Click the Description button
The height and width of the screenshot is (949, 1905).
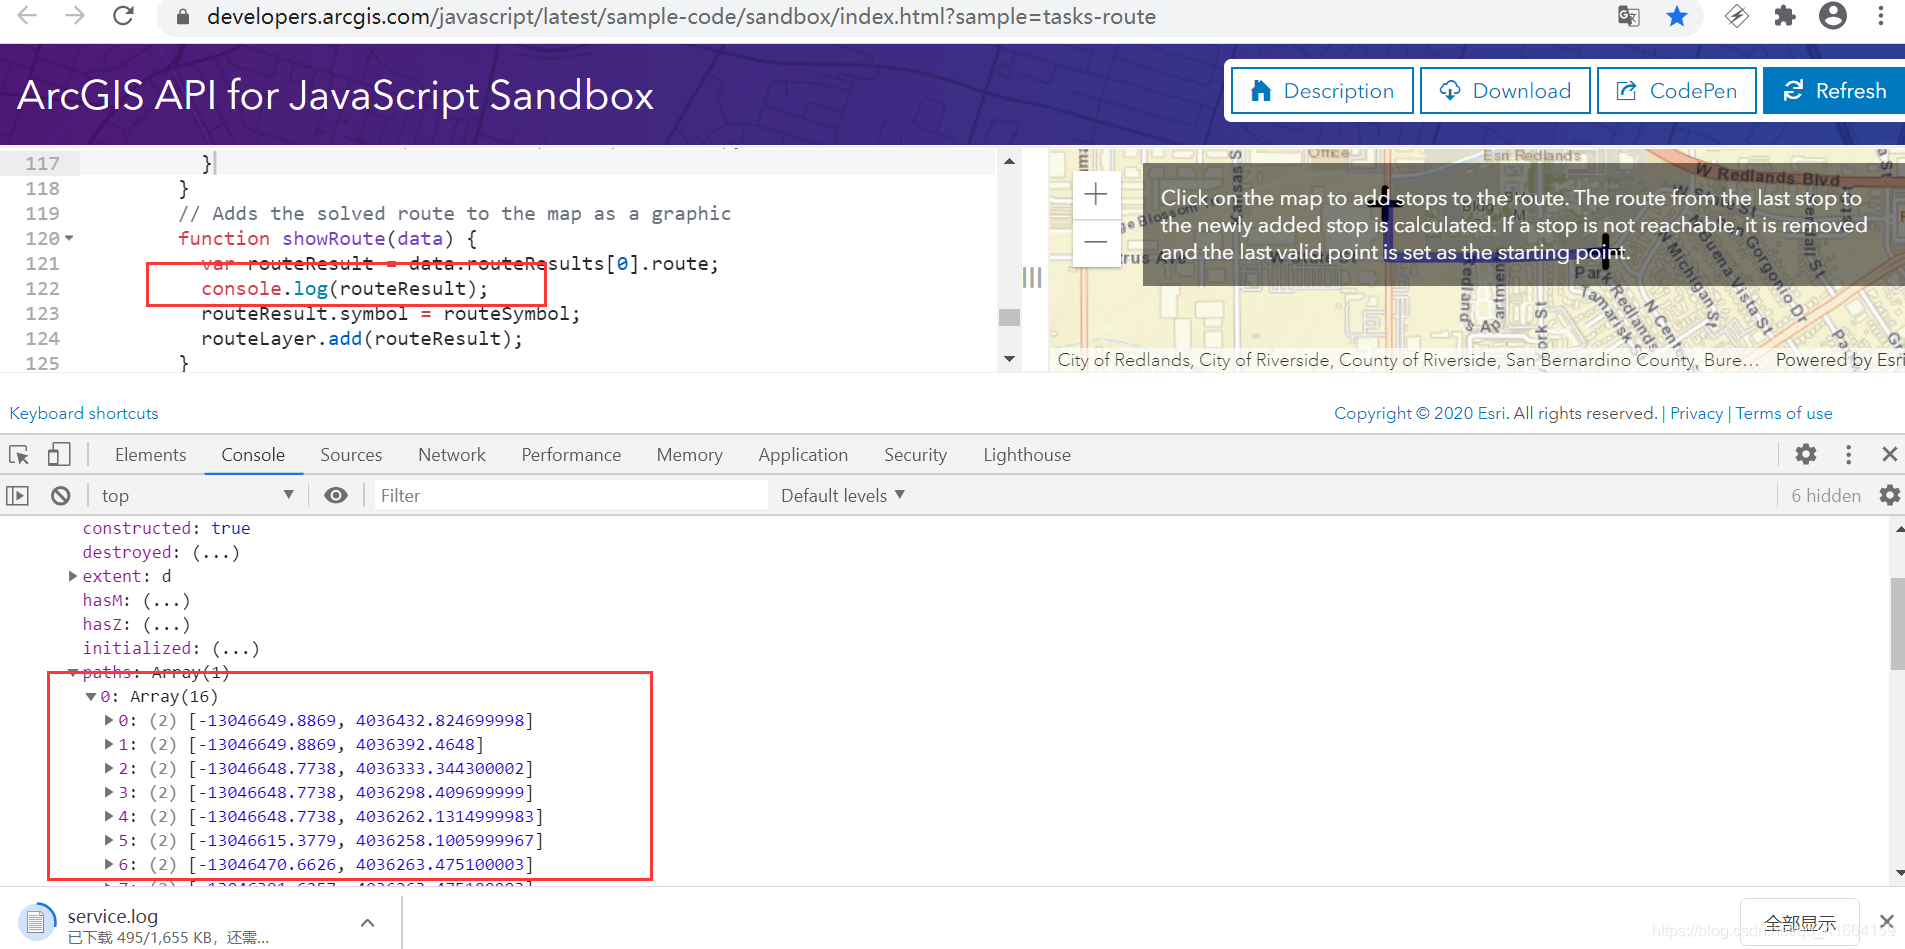pos(1322,91)
